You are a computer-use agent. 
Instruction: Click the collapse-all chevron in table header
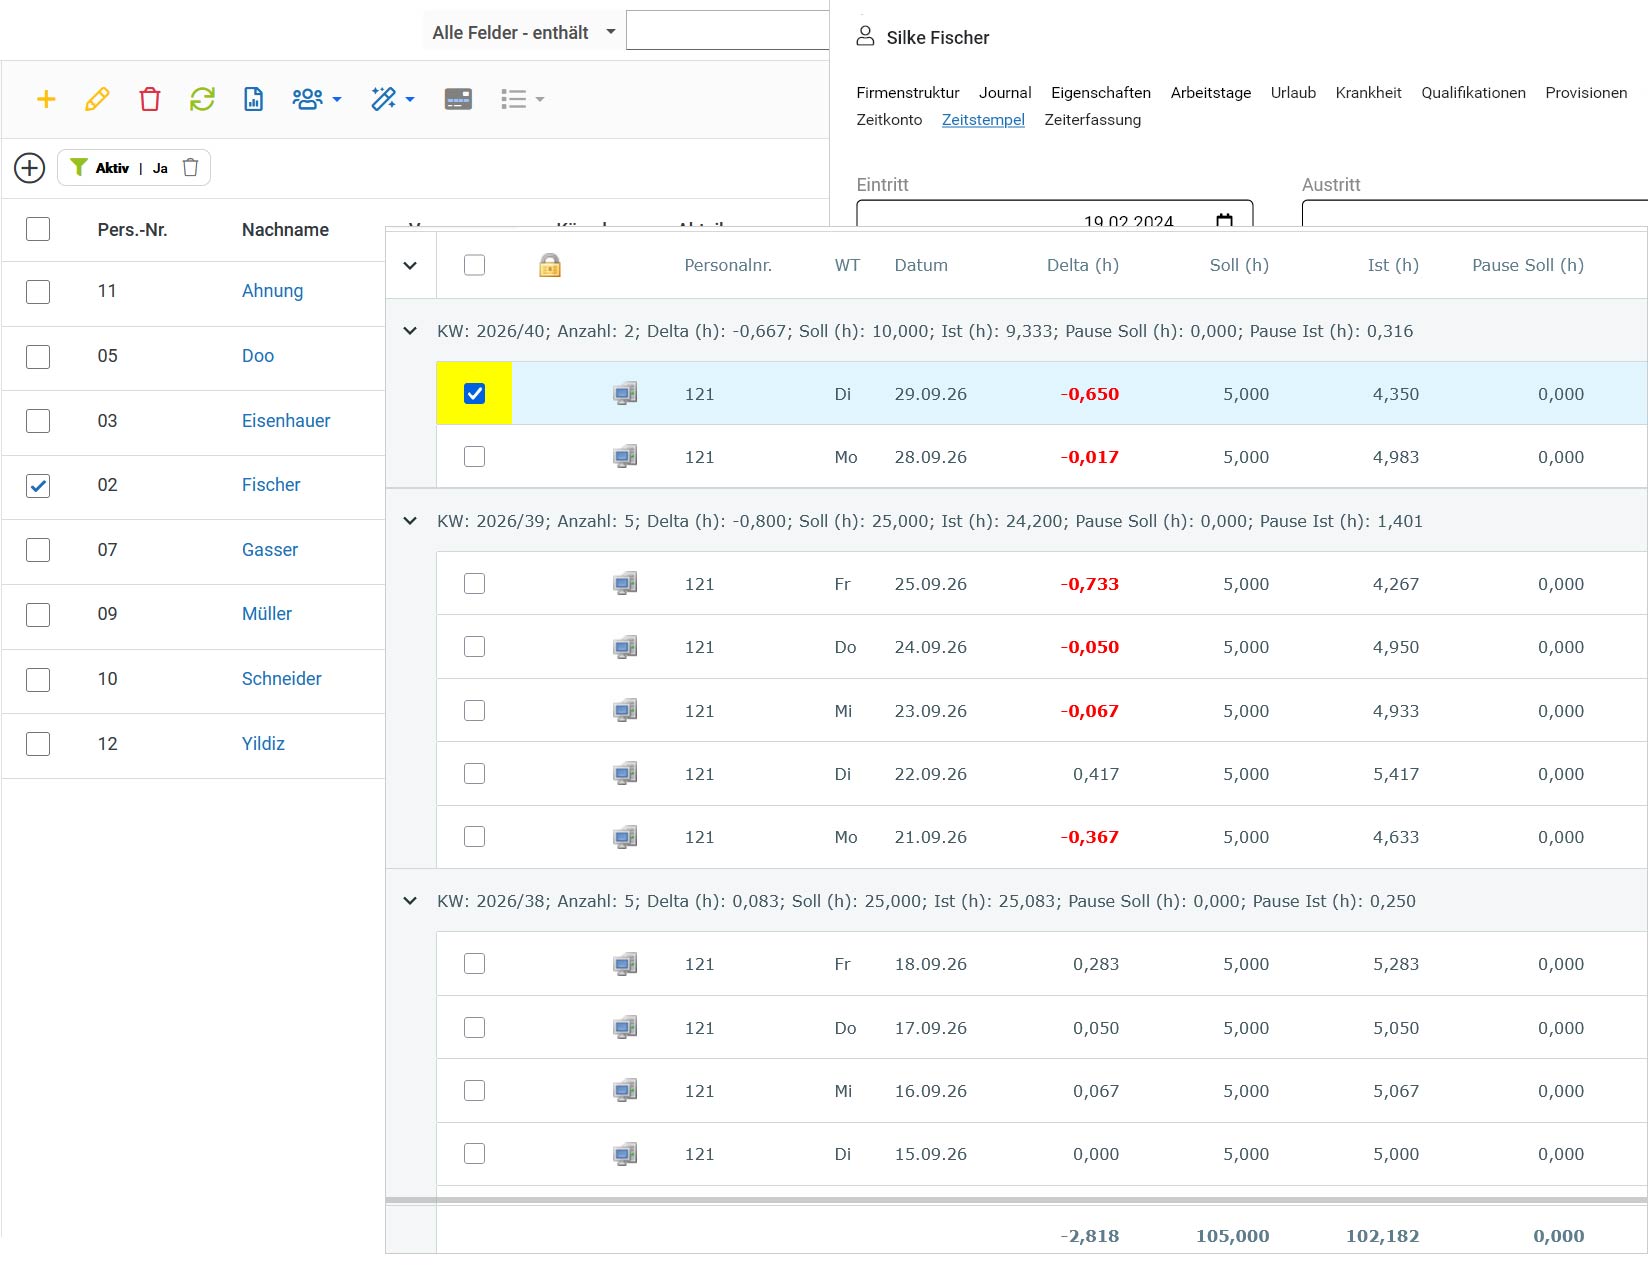410,266
